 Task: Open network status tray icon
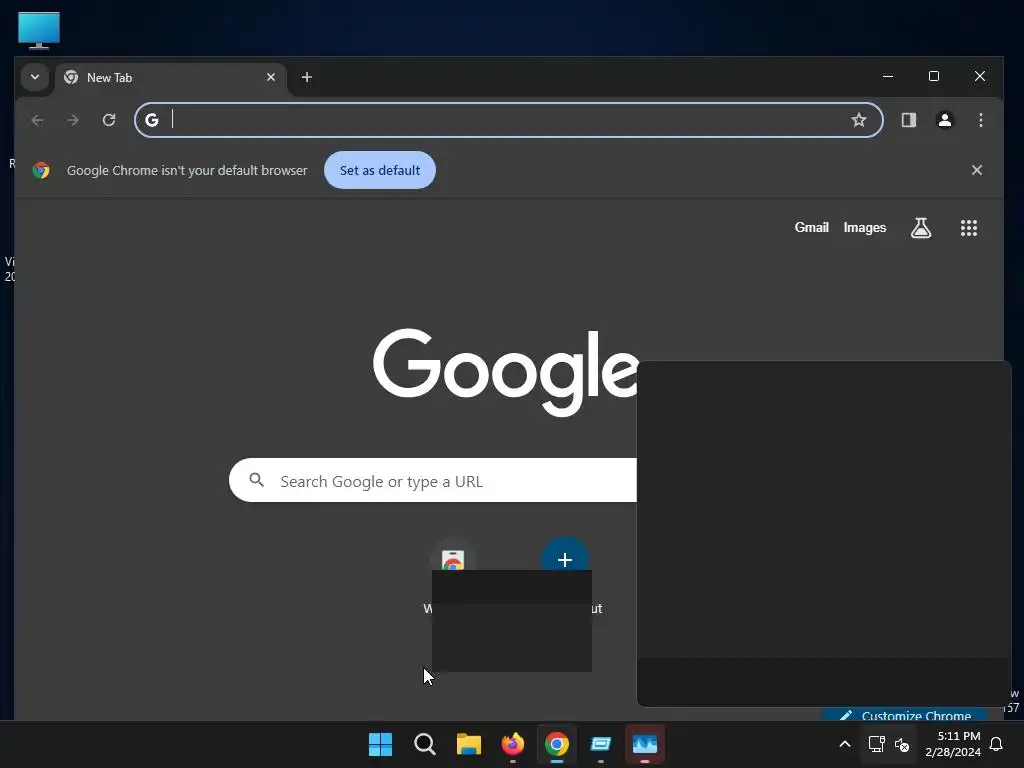tap(876, 744)
